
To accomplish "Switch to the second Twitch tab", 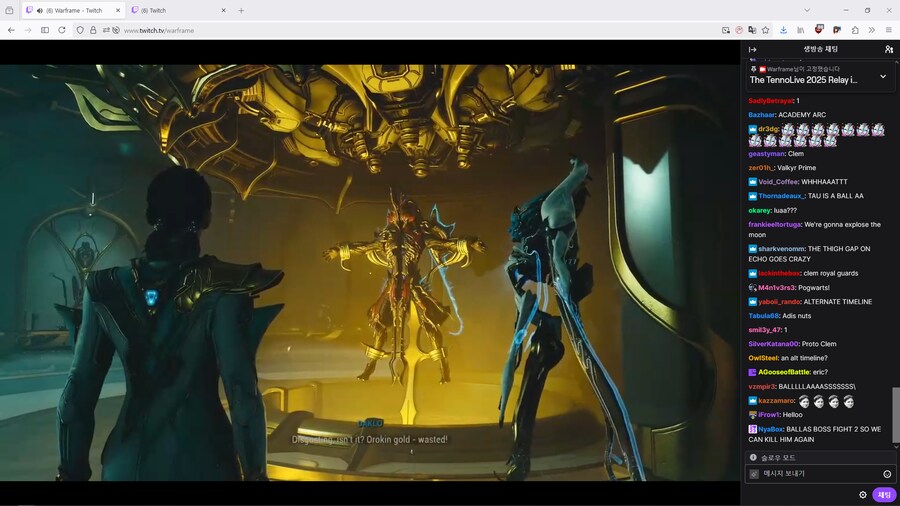I will 178,10.
